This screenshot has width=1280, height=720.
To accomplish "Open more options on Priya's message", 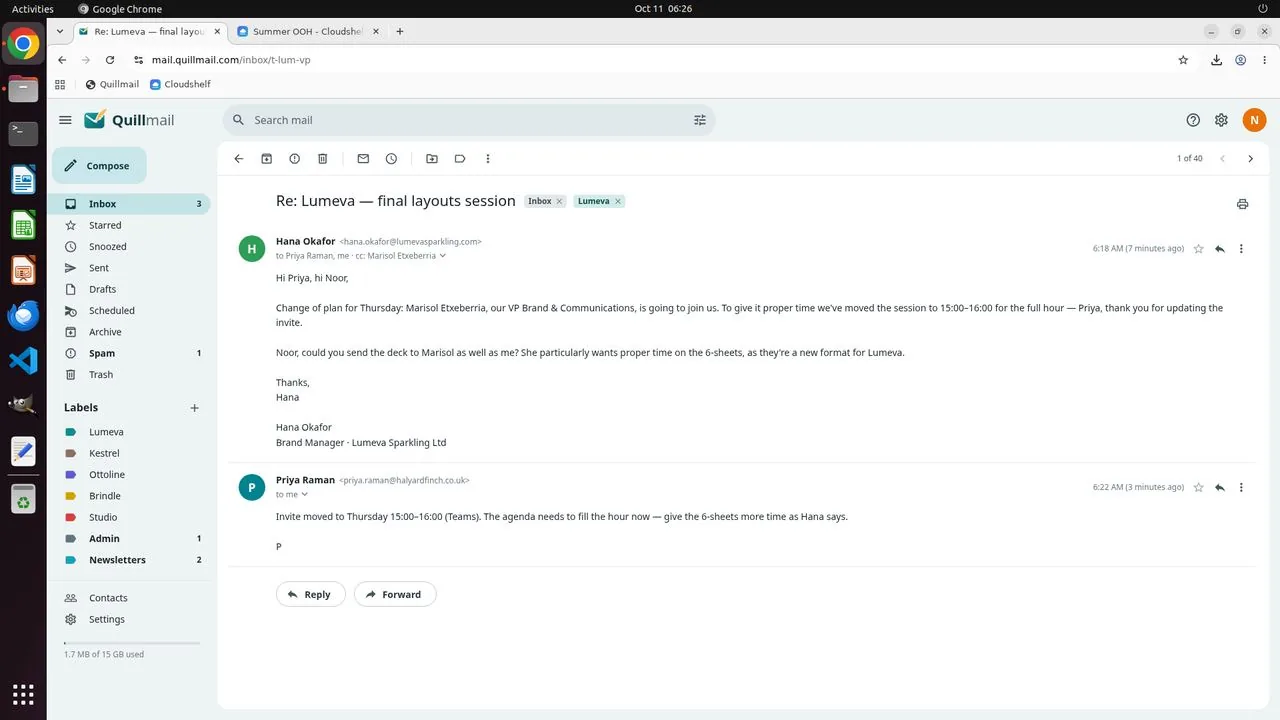I will tap(1241, 488).
